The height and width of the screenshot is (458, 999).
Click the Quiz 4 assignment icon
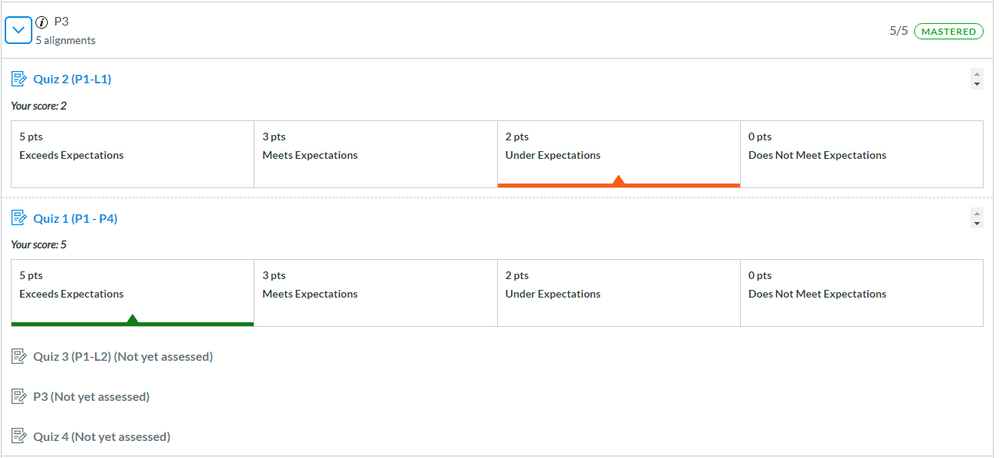coord(19,437)
